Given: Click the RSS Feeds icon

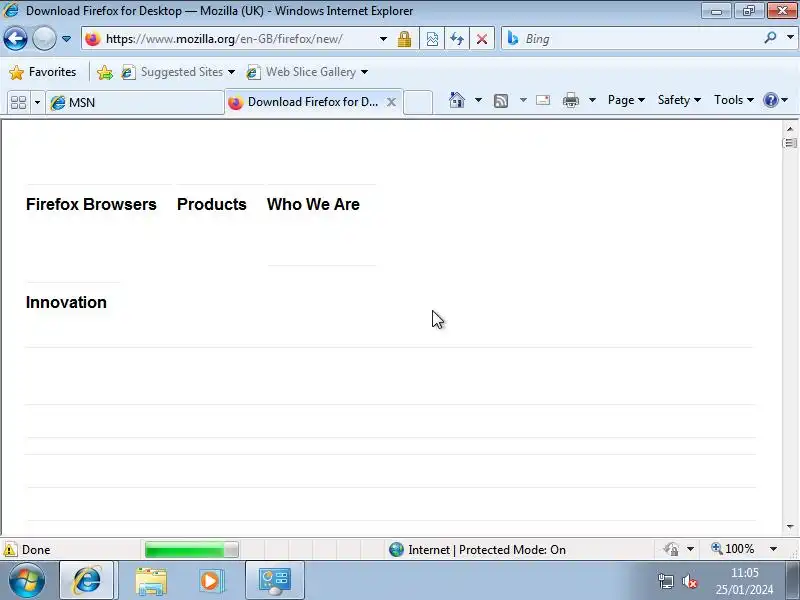Looking at the screenshot, I should pyautogui.click(x=501, y=101).
